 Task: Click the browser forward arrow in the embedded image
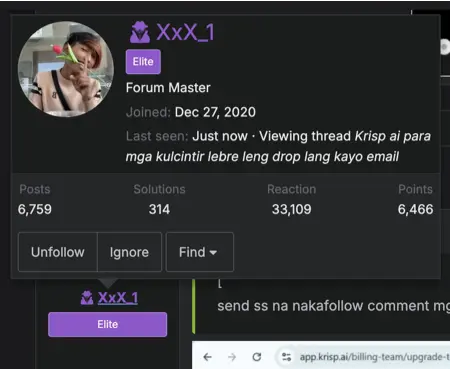pyautogui.click(x=232, y=357)
